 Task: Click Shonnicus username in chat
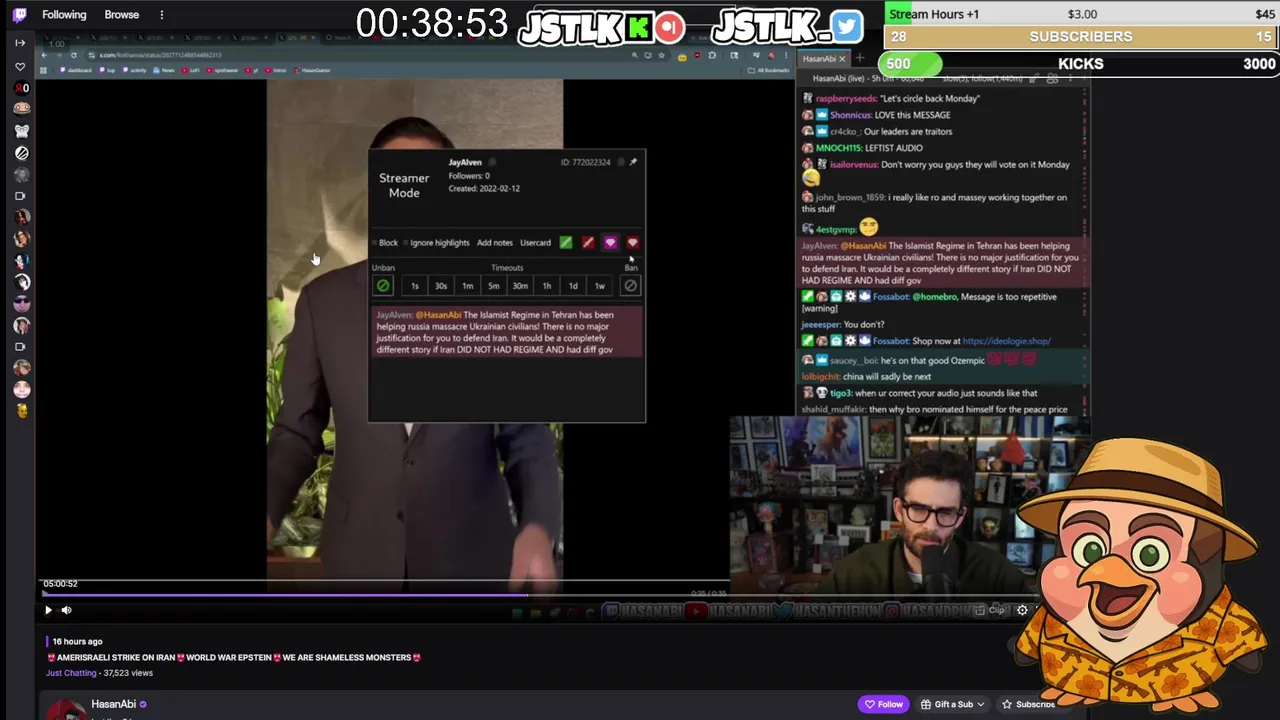[x=852, y=115]
